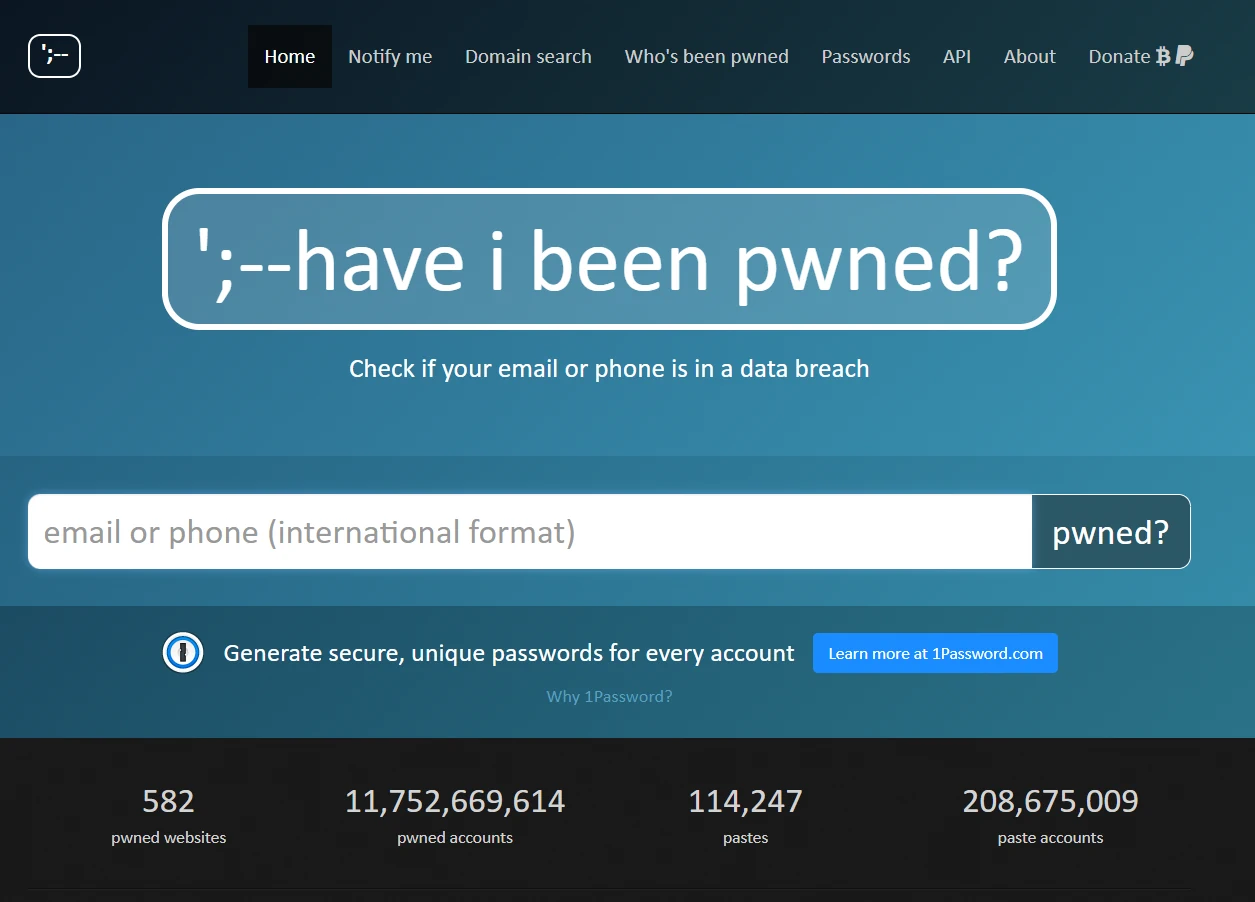Go to the Home nav item

[289, 57]
